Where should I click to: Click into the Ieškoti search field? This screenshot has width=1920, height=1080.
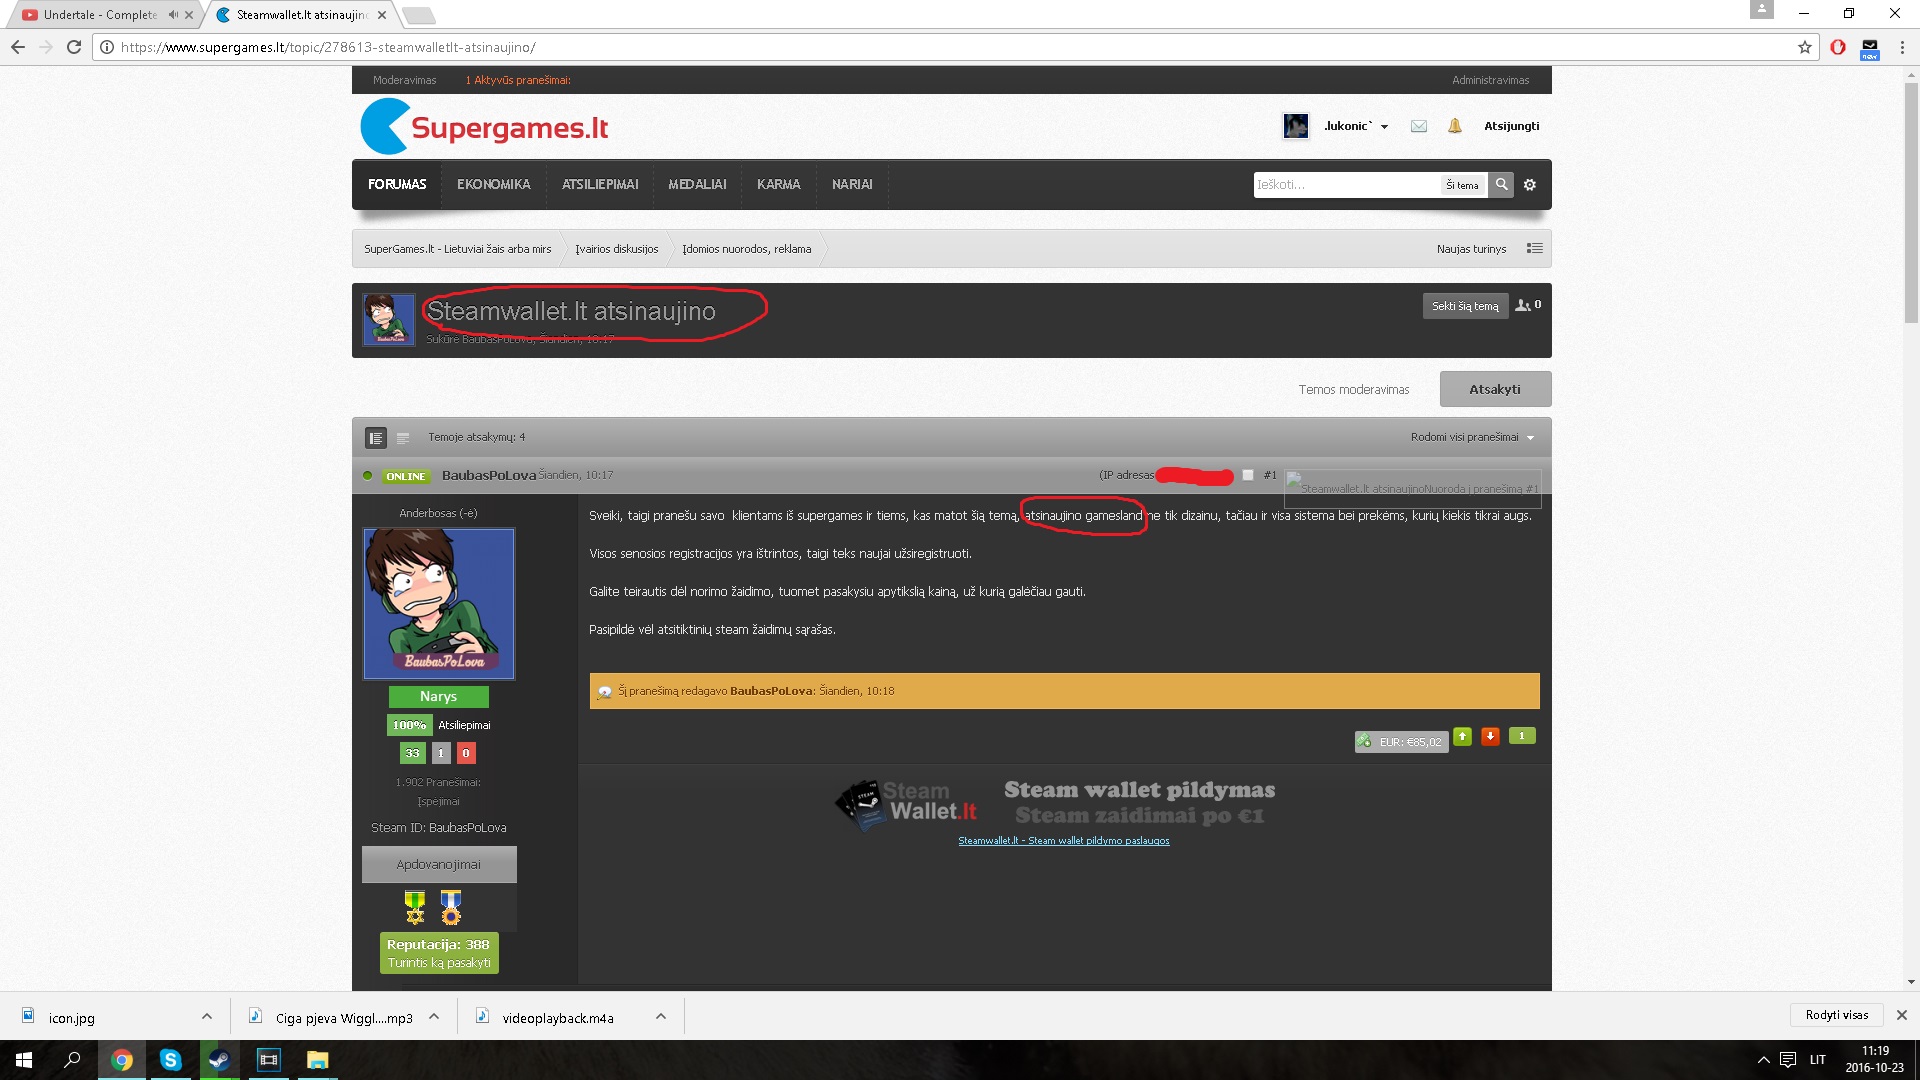click(1346, 185)
